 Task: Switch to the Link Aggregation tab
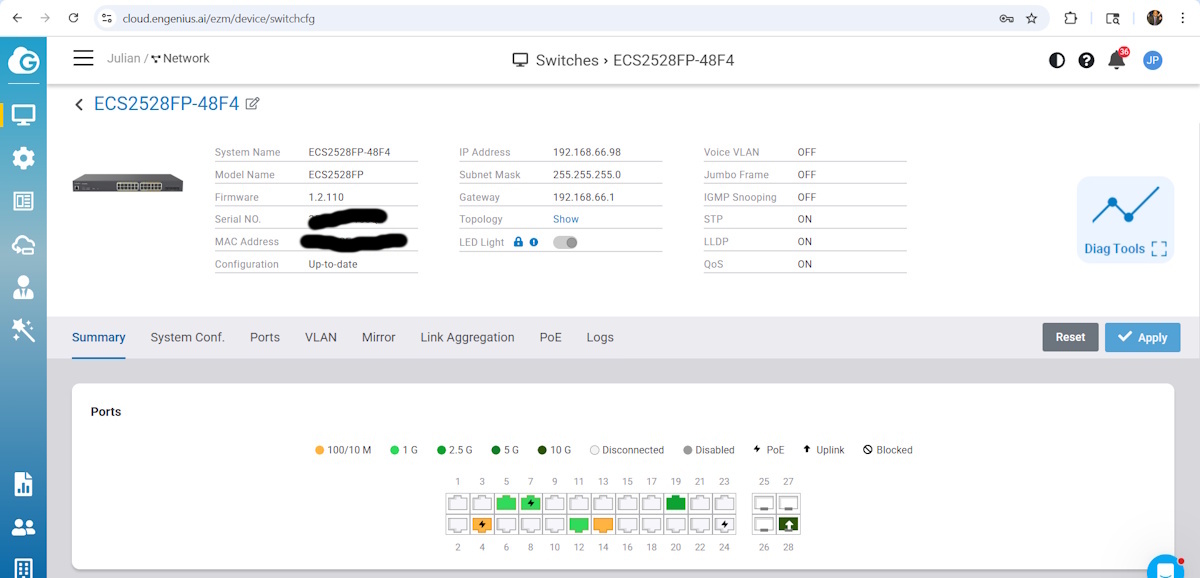coord(467,338)
